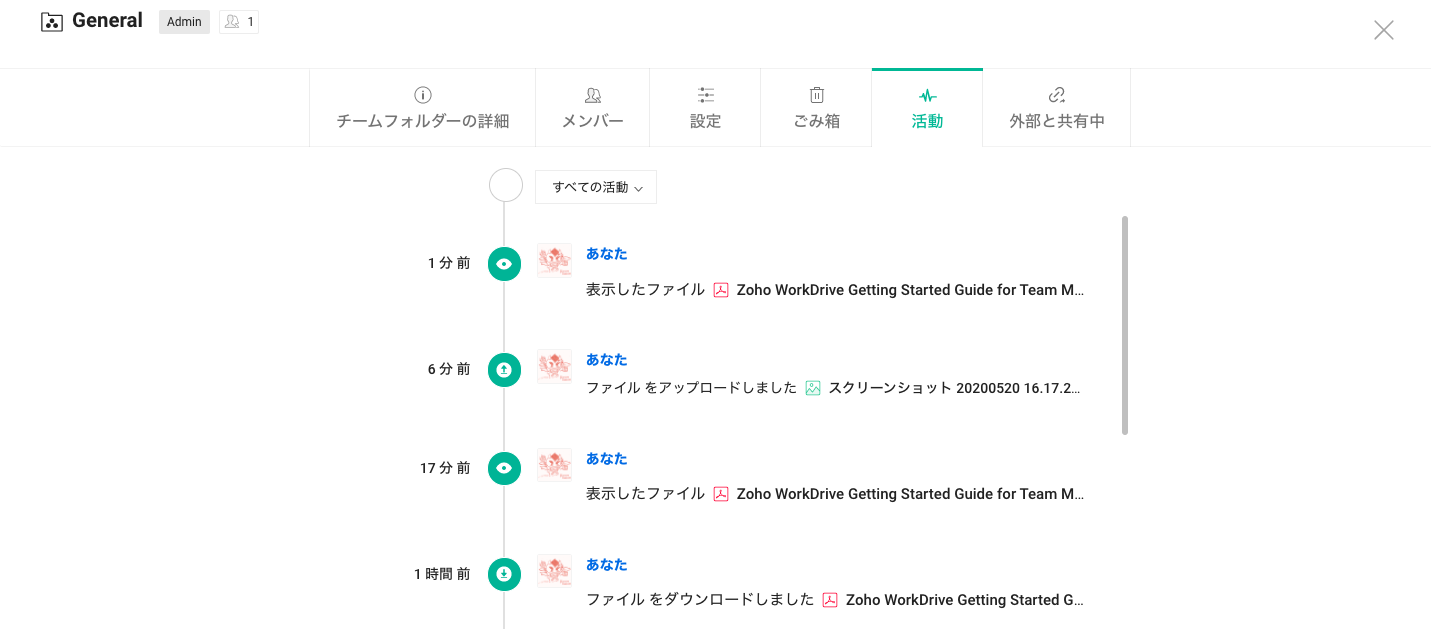Open the downloaded Zoho WorkDrive Getting Started file
The width and height of the screenshot is (1431, 629).
964,600
